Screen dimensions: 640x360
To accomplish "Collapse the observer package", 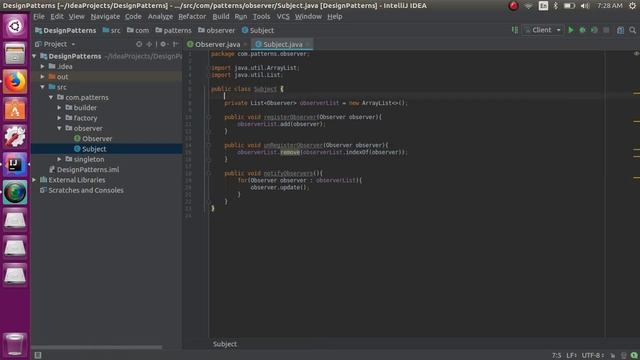I will point(60,128).
